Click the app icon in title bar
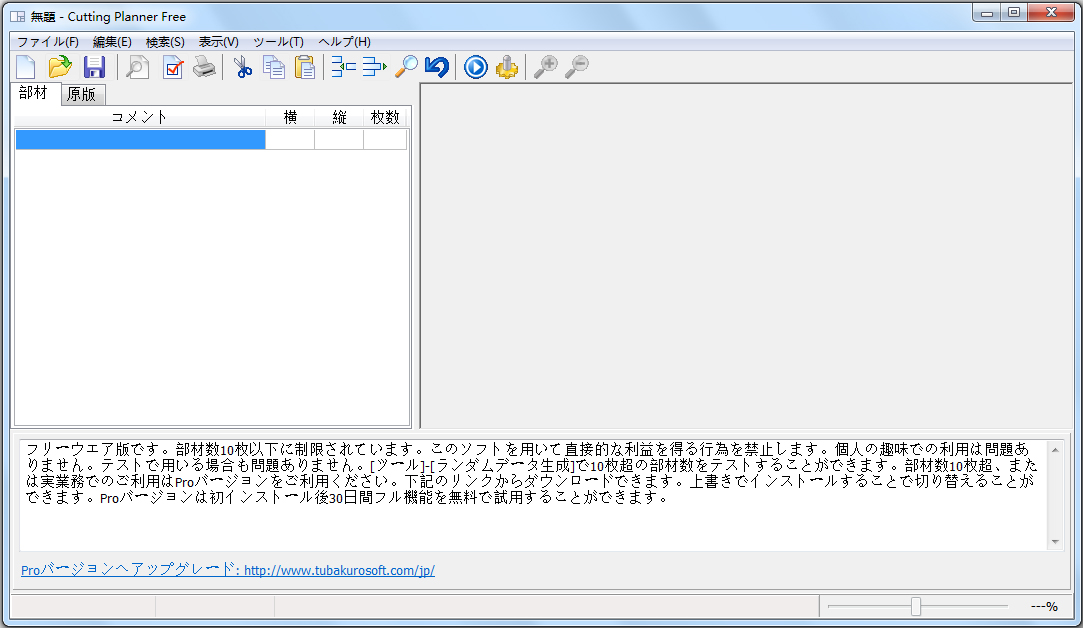 click(x=17, y=17)
